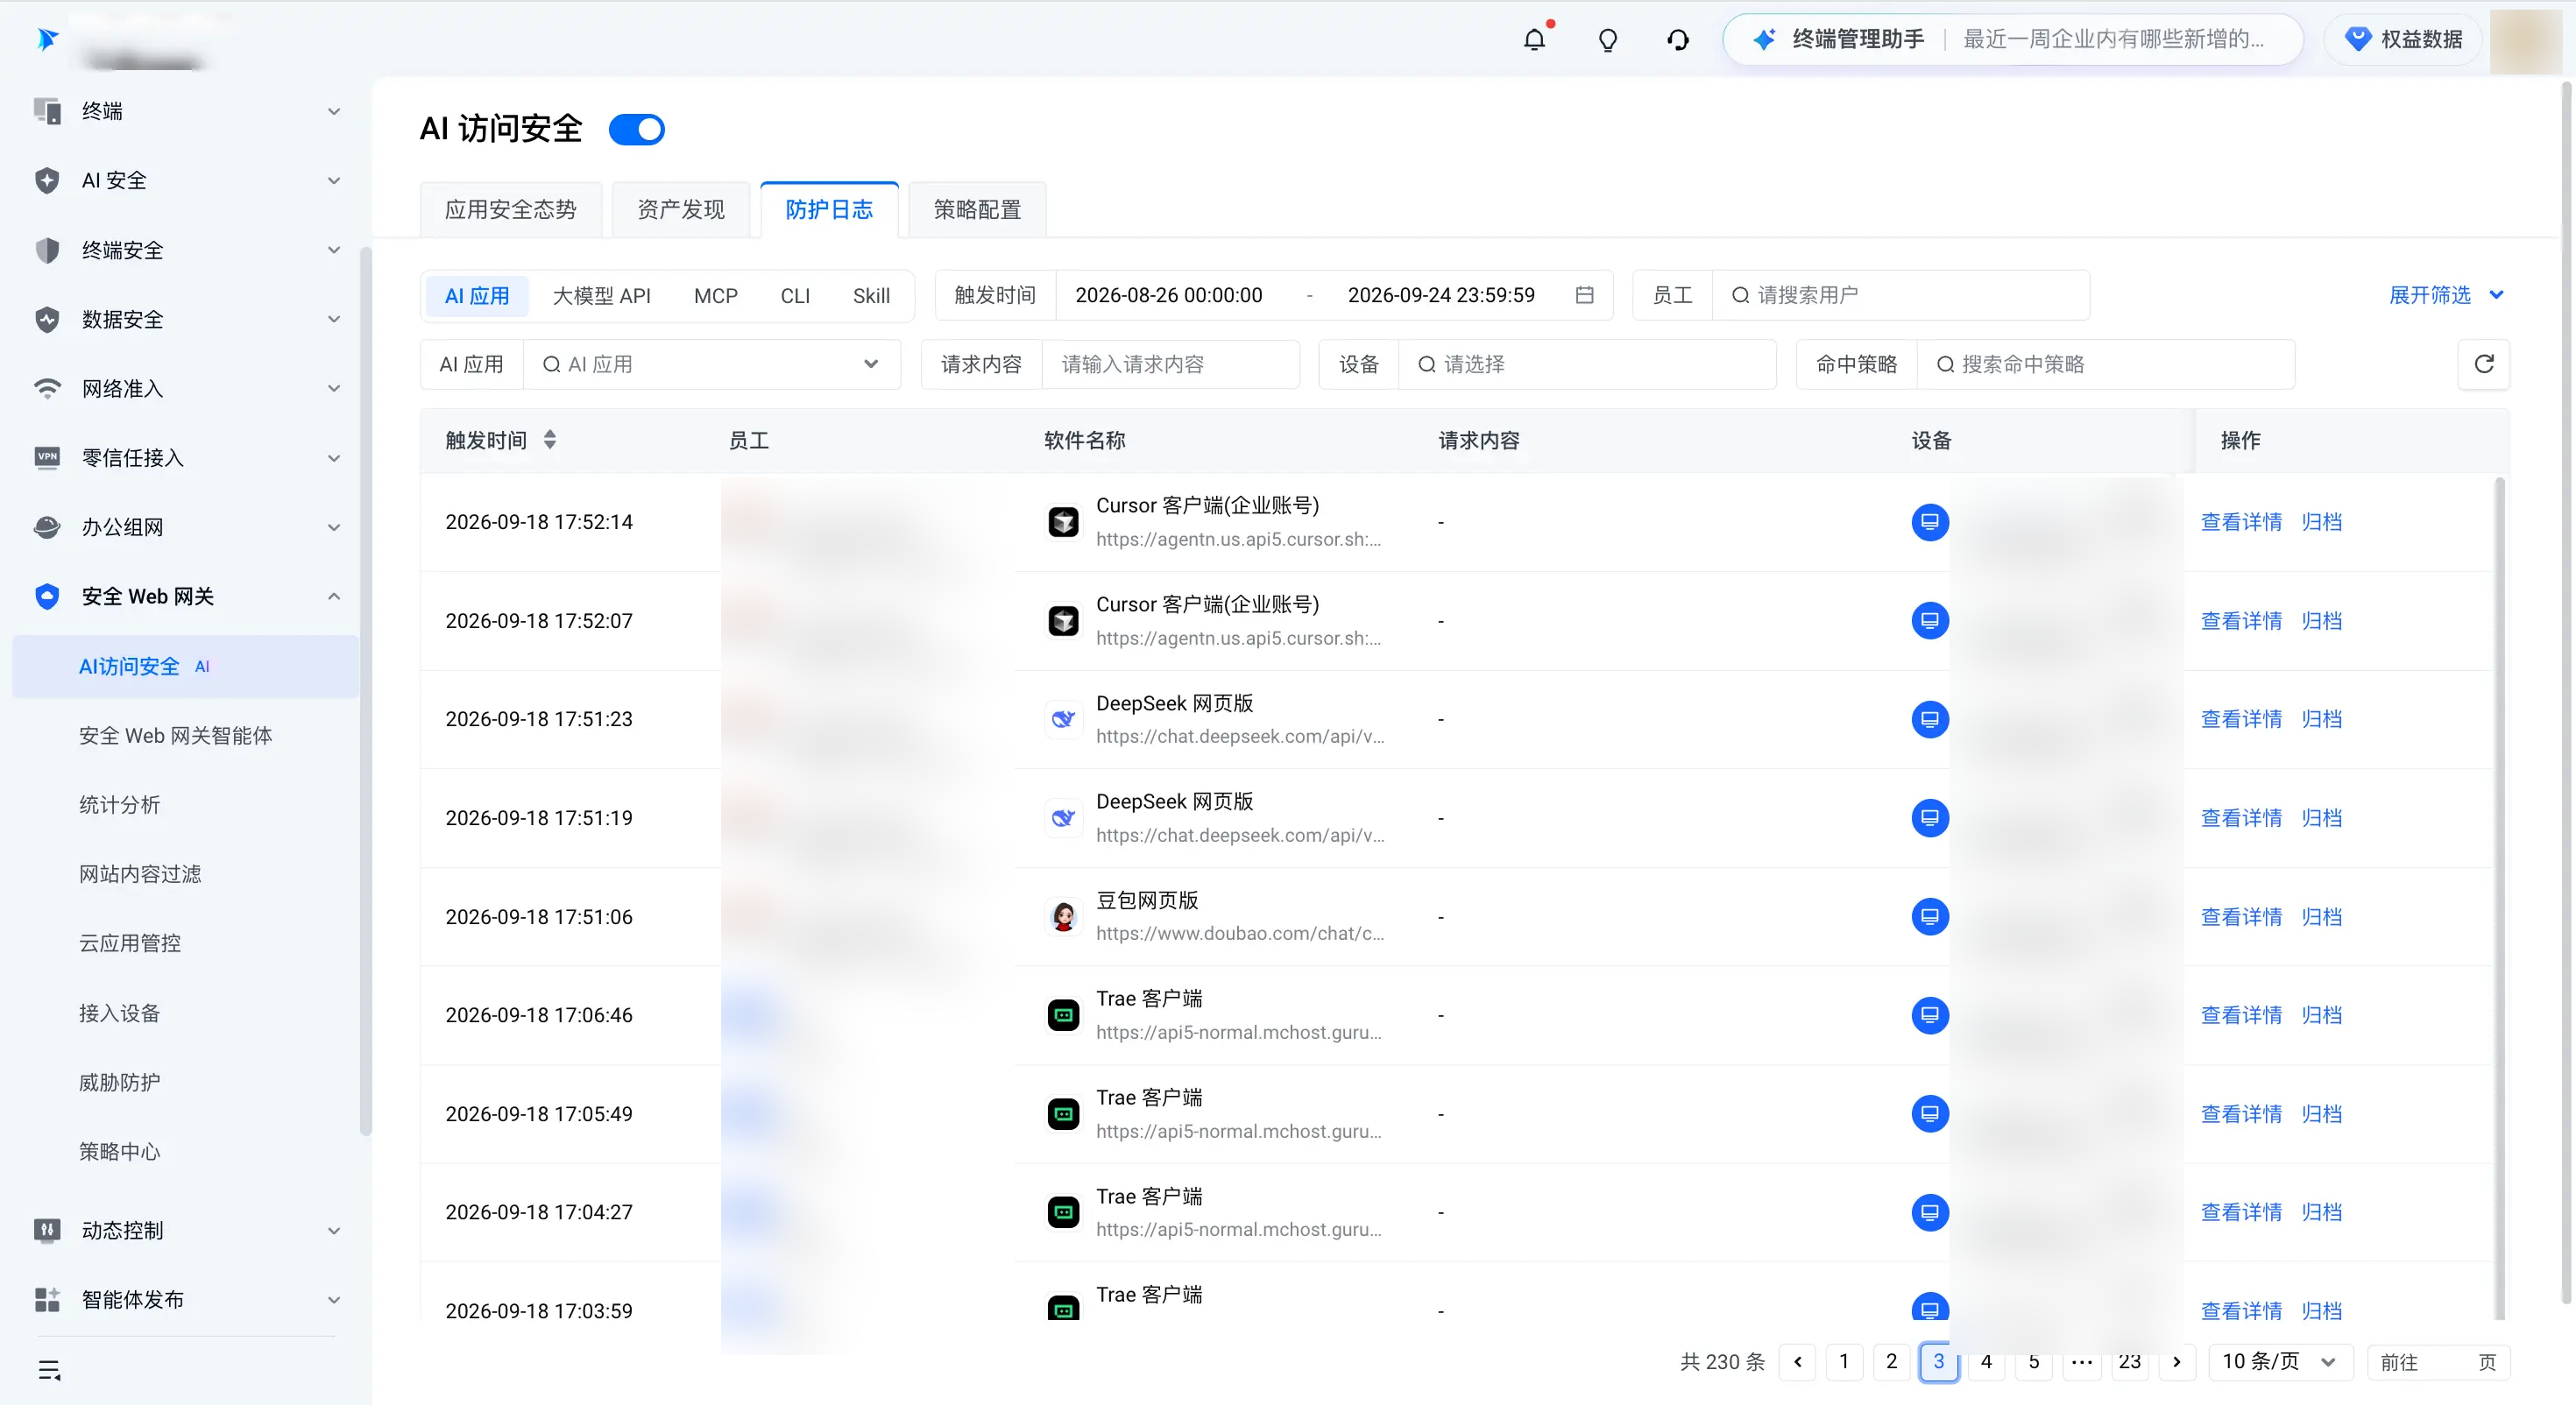Click the refresh icon beside 命中策略 filter

click(2483, 364)
